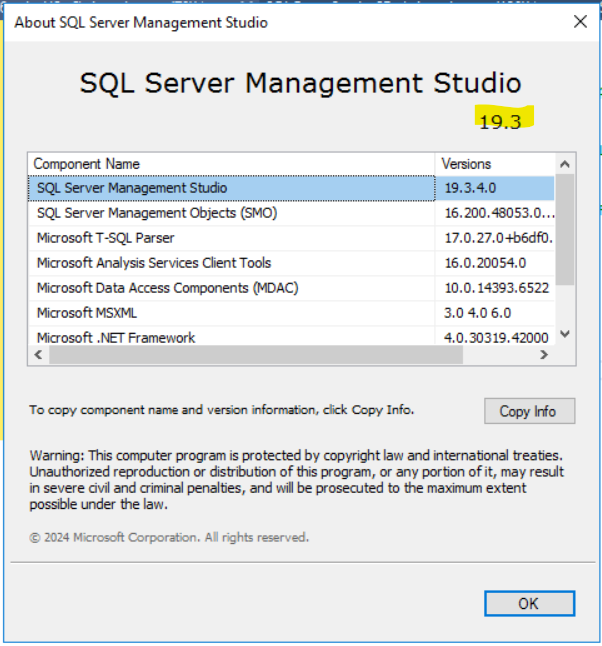This screenshot has height=646, width=602.
Task: Select the Microsoft MSXML row
Action: (x=291, y=313)
